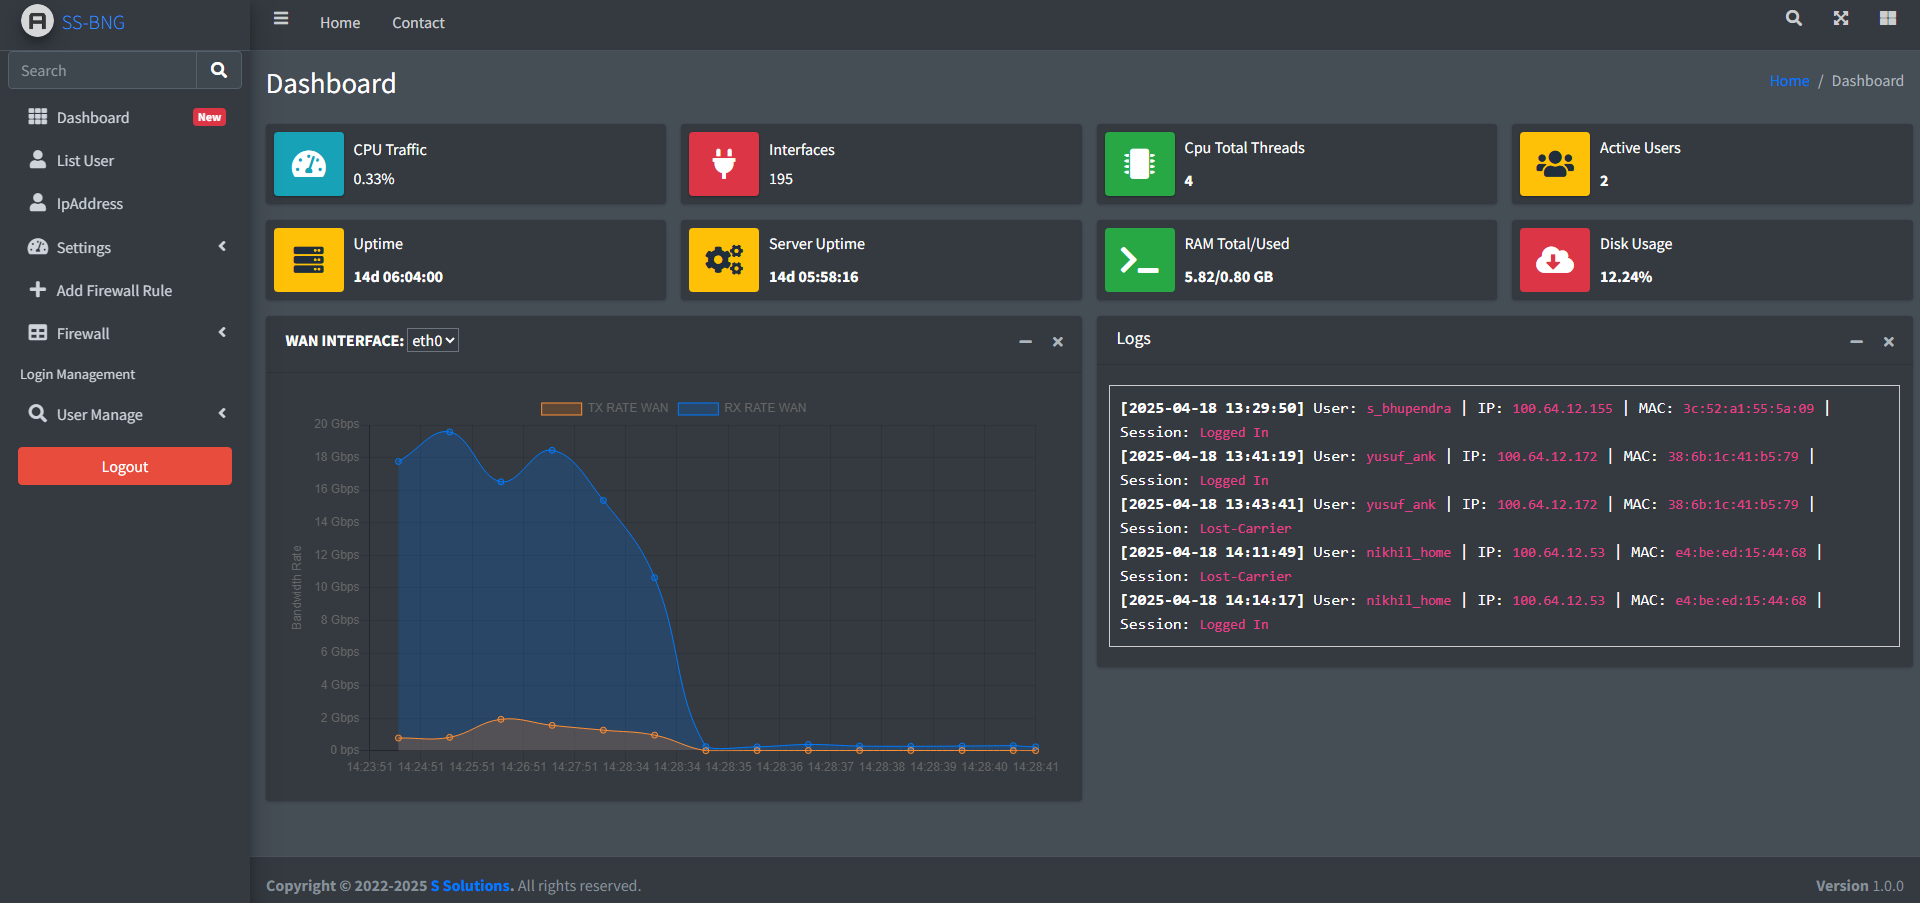The height and width of the screenshot is (903, 1920).
Task: Open the IpAddress page
Action: pos(125,203)
